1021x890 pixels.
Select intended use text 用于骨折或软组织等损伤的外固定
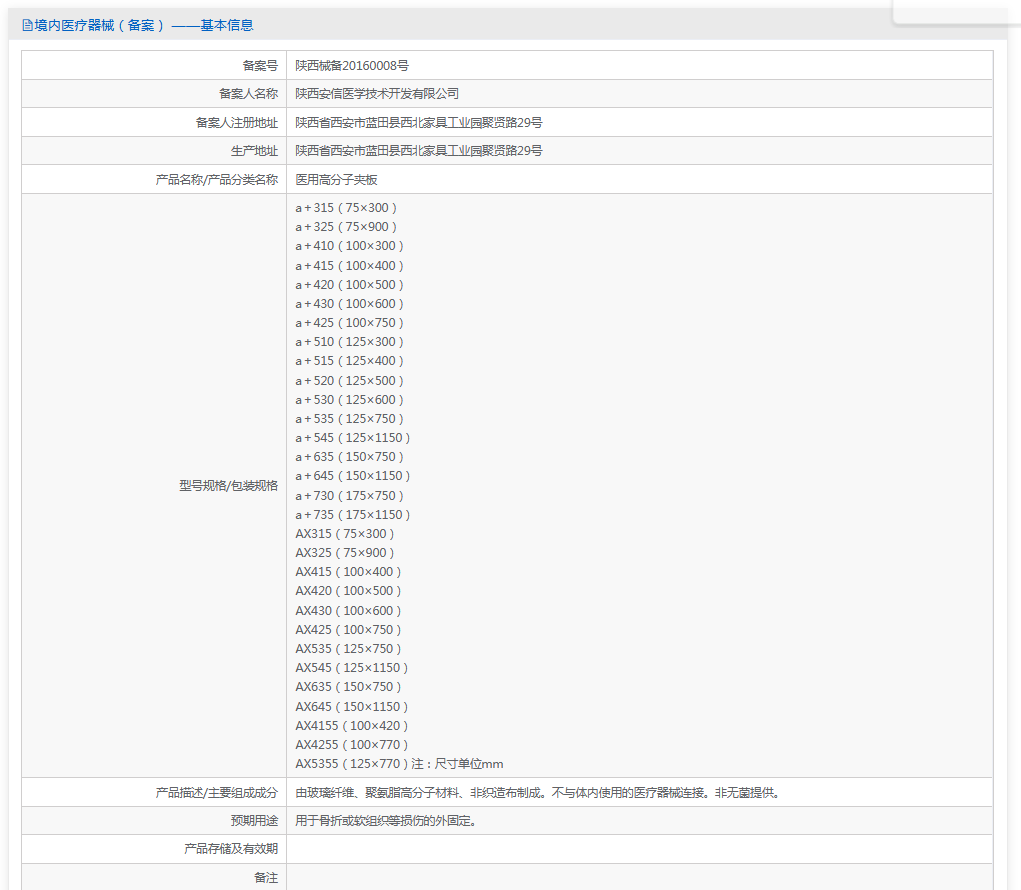386,821
